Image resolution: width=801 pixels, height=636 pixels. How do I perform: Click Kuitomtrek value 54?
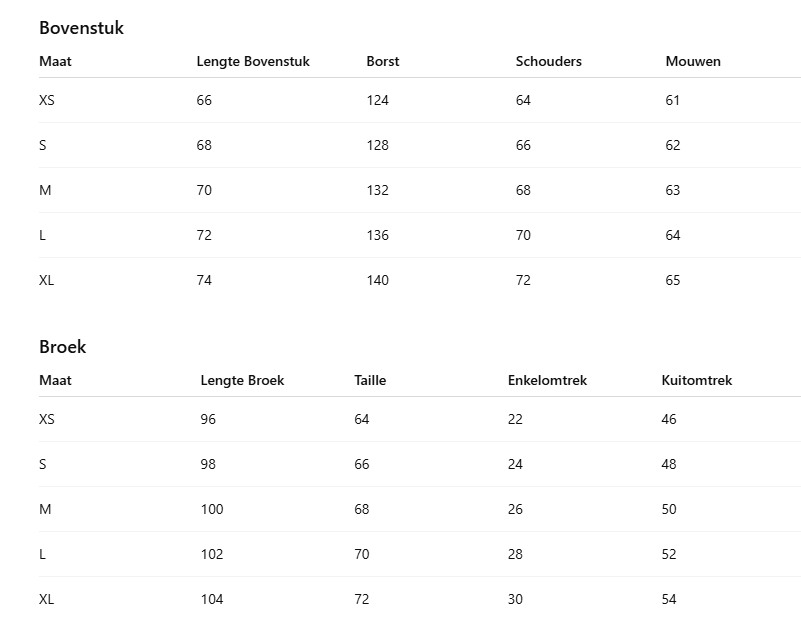669,599
